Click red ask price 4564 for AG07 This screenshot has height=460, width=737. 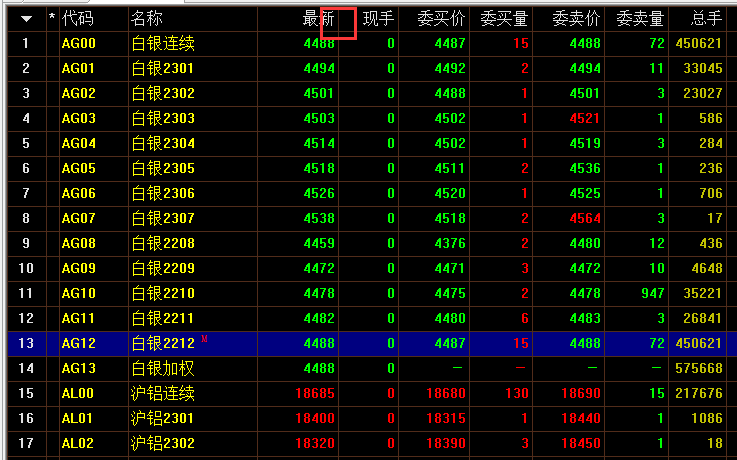pos(585,218)
